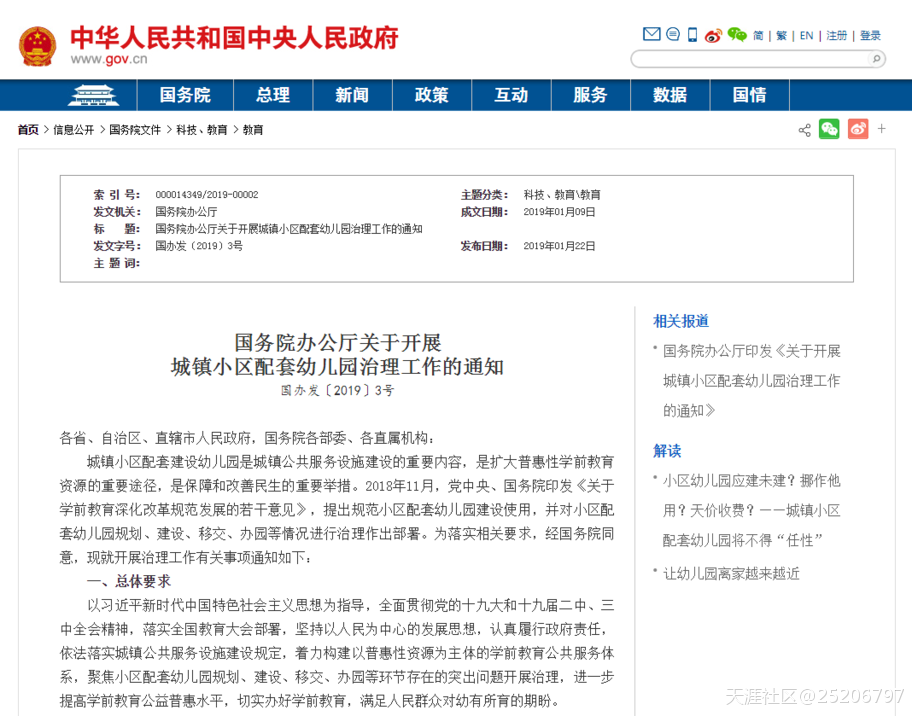Open breadcrumb link 国务院文件
The width and height of the screenshot is (912, 716).
(135, 130)
